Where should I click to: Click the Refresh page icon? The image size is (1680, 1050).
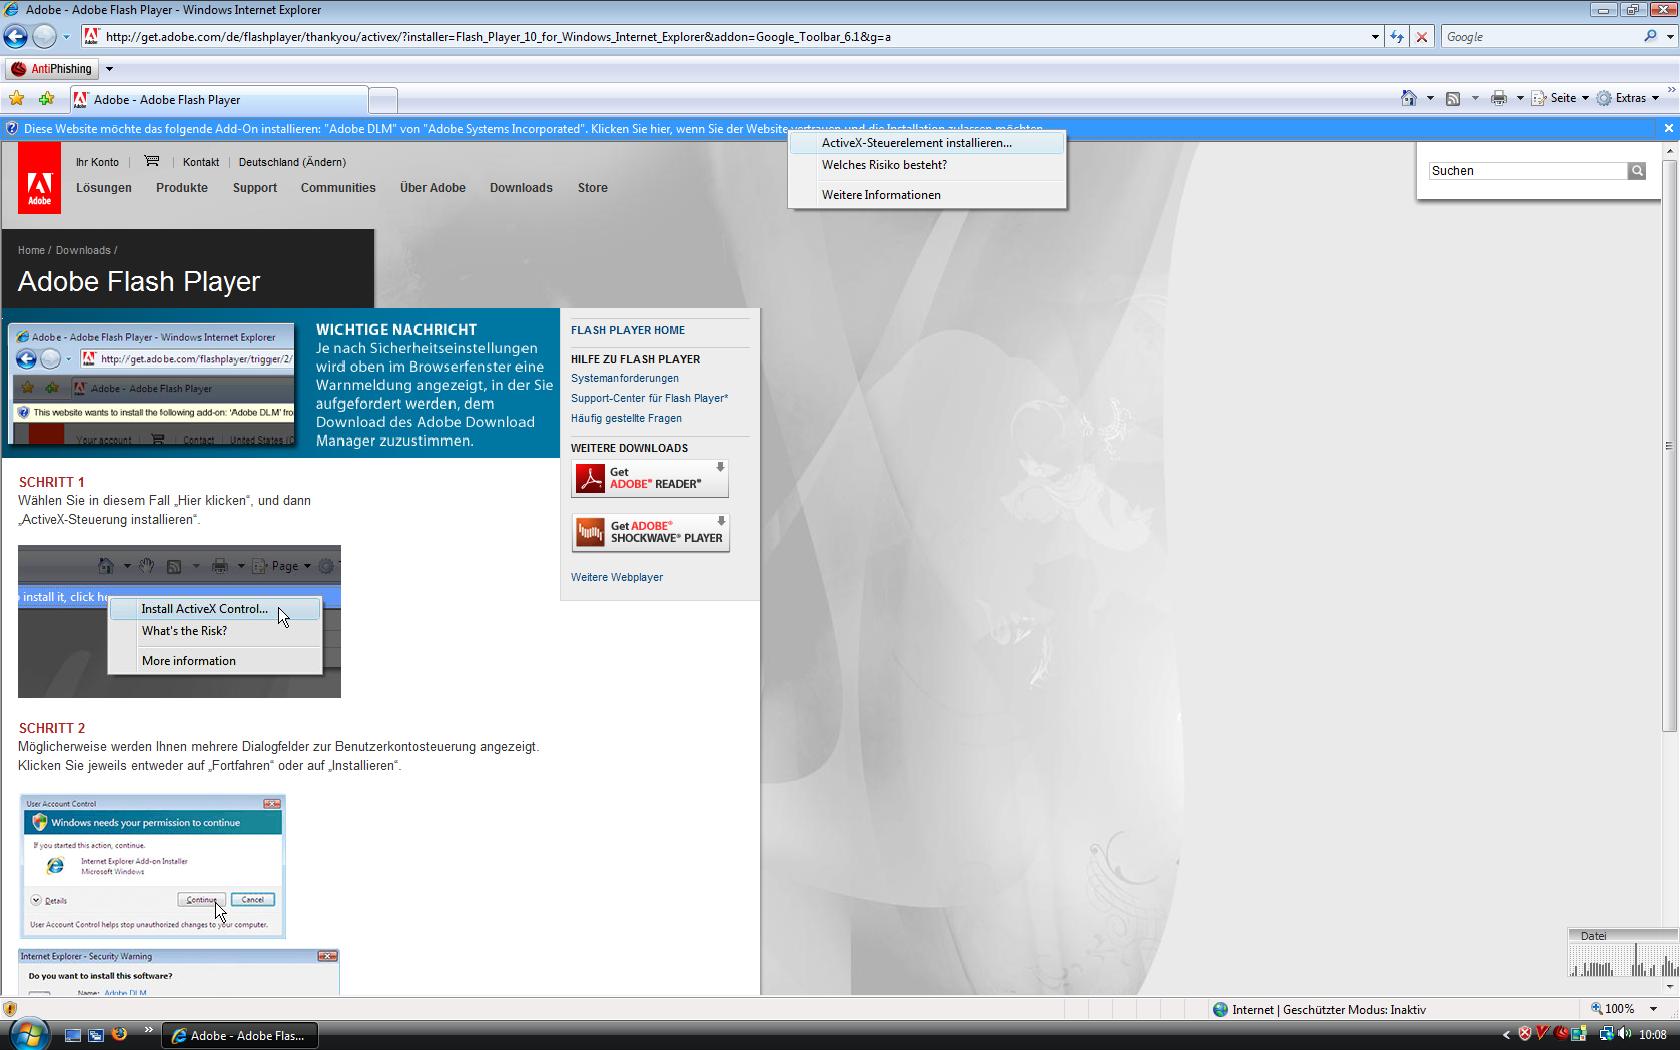coord(1397,37)
